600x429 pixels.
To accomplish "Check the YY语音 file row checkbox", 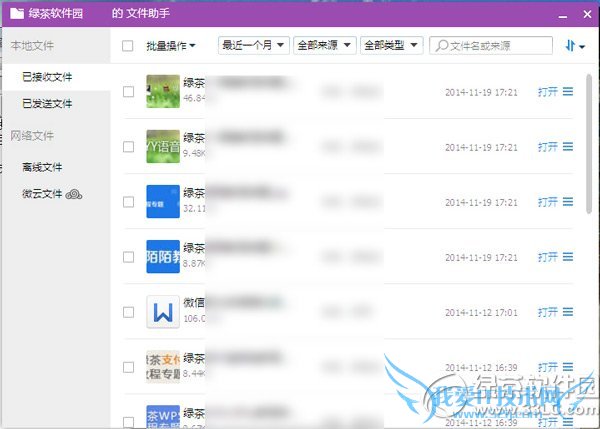I will coord(129,147).
